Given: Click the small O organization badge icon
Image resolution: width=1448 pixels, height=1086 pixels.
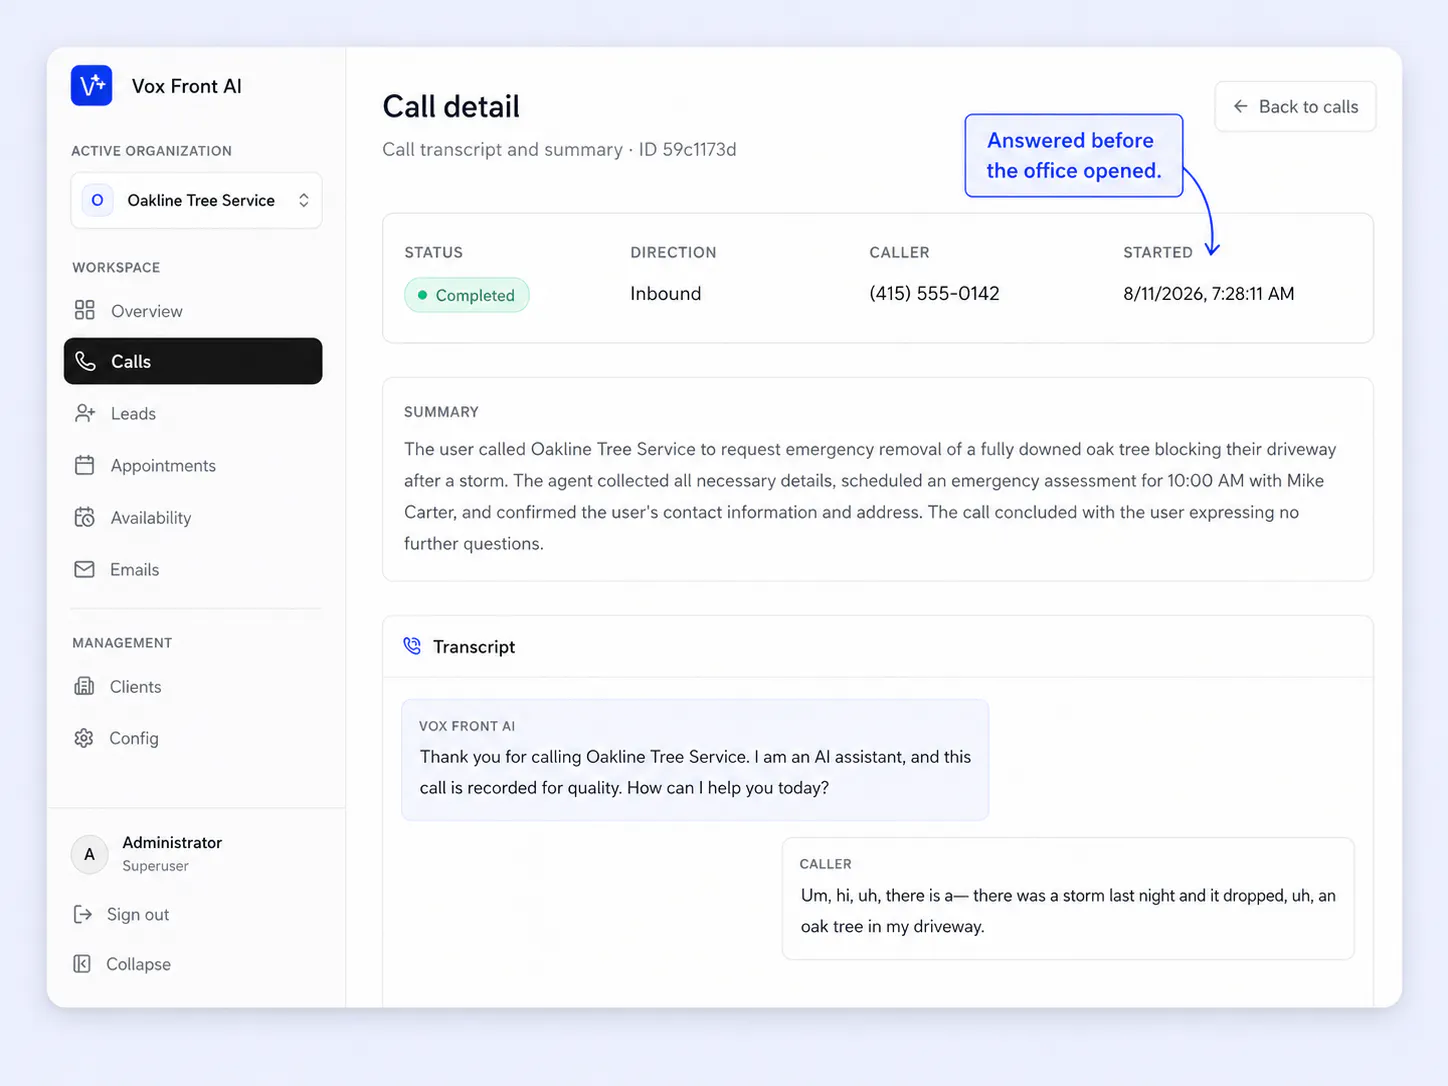Looking at the screenshot, I should tap(97, 200).
